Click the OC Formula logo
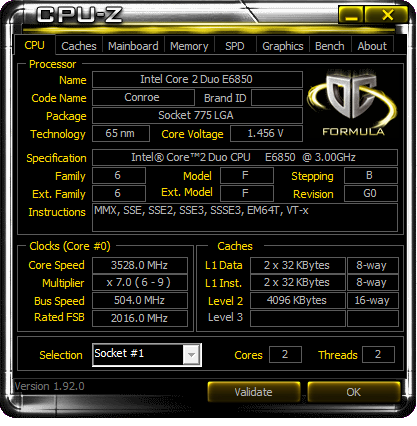 point(353,103)
